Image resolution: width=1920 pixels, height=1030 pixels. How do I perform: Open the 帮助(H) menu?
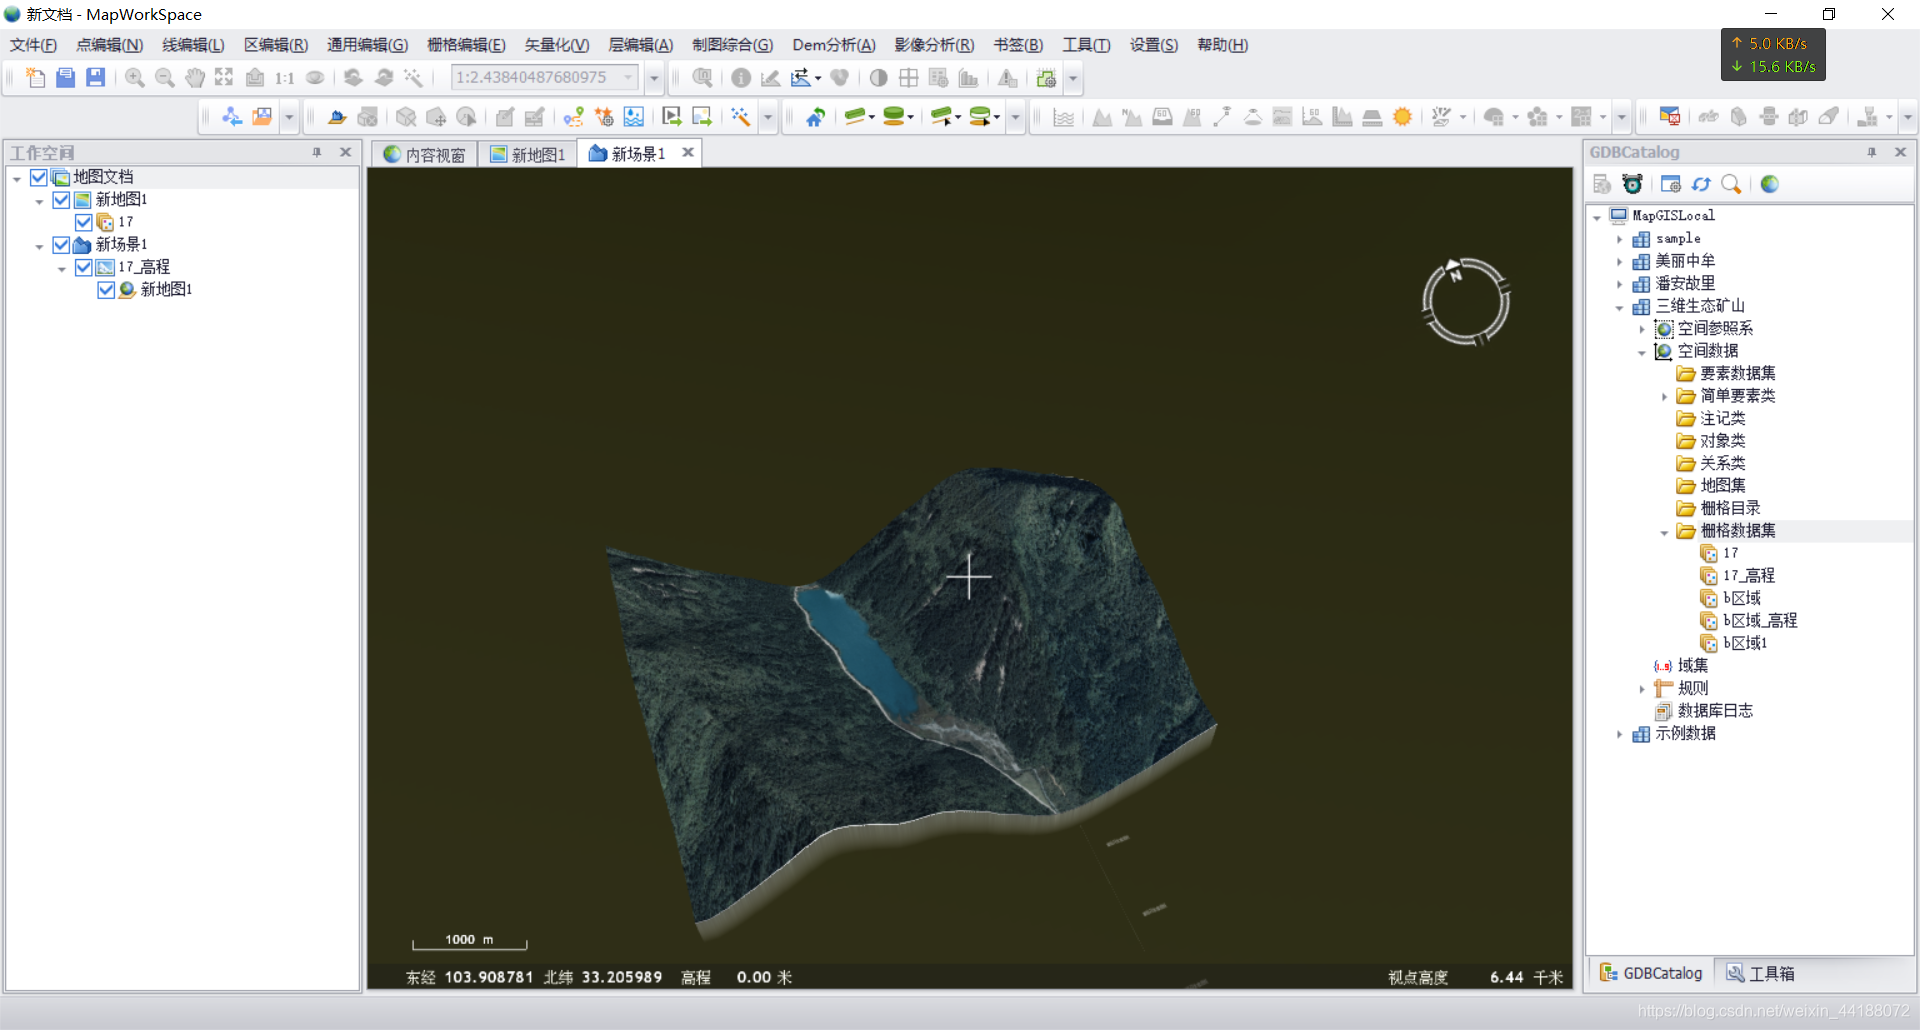(x=1222, y=45)
